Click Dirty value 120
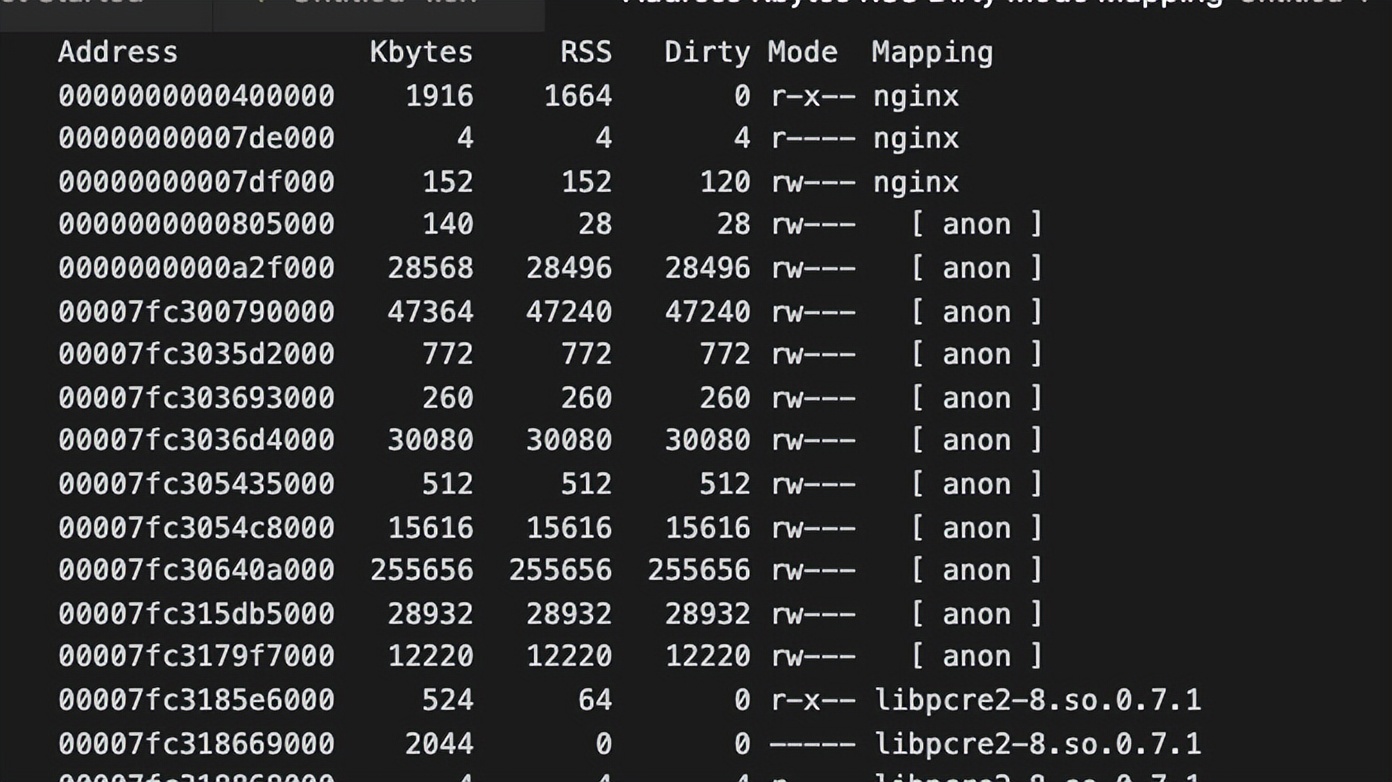The width and height of the screenshot is (1392, 782). 724,182
